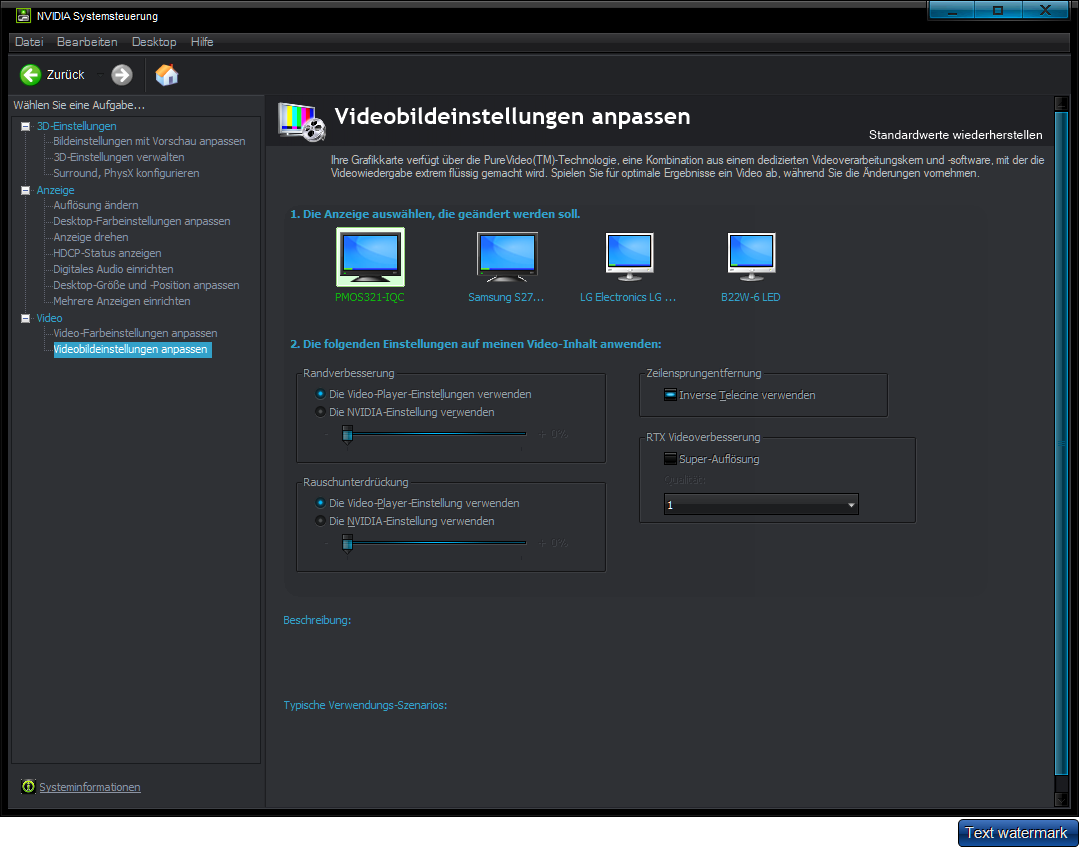1079x847 pixels.
Task: Click the vertical scrollbar down arrow
Action: tap(1061, 798)
